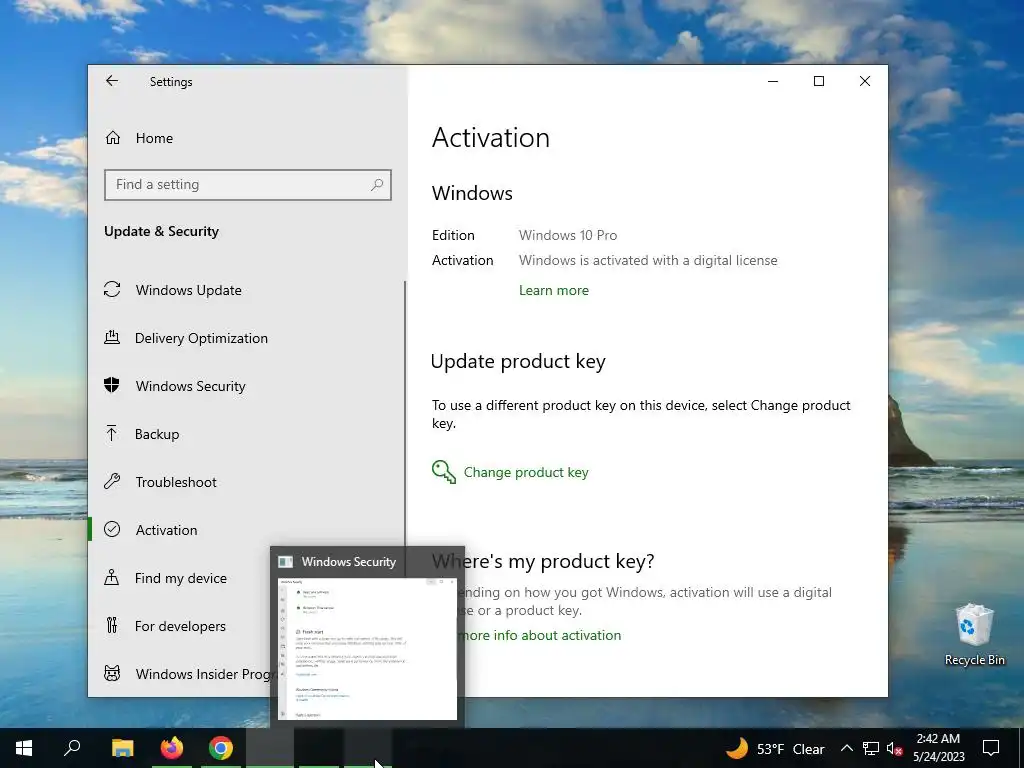Click the Windows Insider Program cat icon
The height and width of the screenshot is (768, 1024).
pyautogui.click(x=112, y=673)
